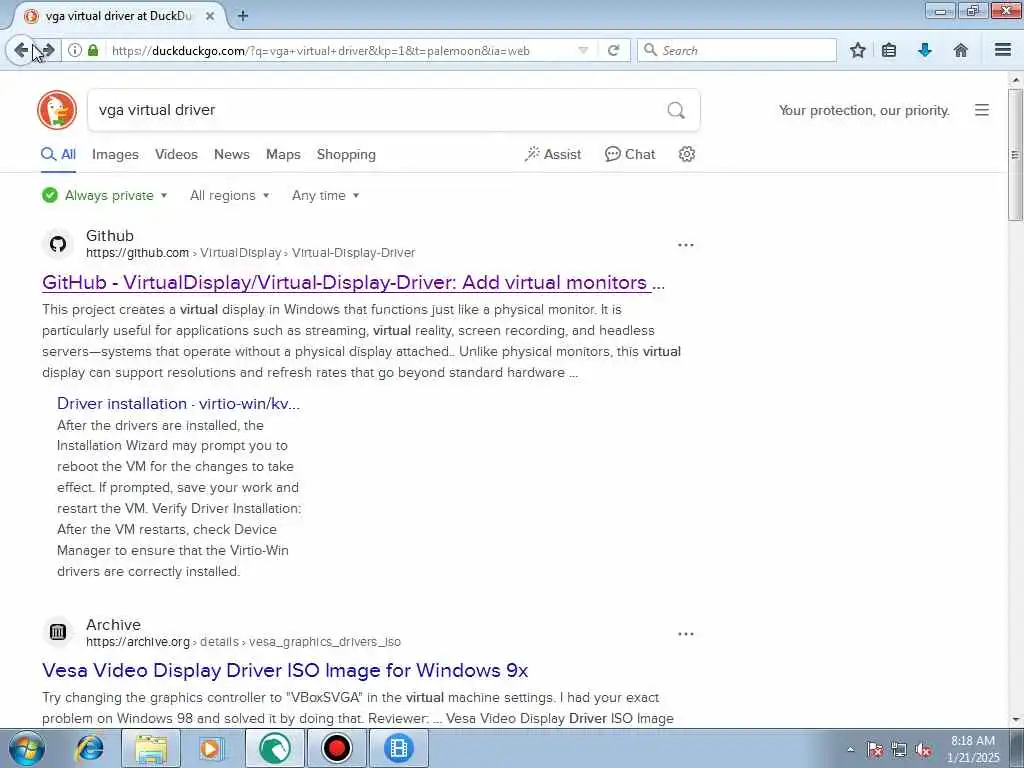Open GitHub VirtualDisplay Virtual-Display-Driver result link
This screenshot has width=1024, height=768.
(x=353, y=282)
